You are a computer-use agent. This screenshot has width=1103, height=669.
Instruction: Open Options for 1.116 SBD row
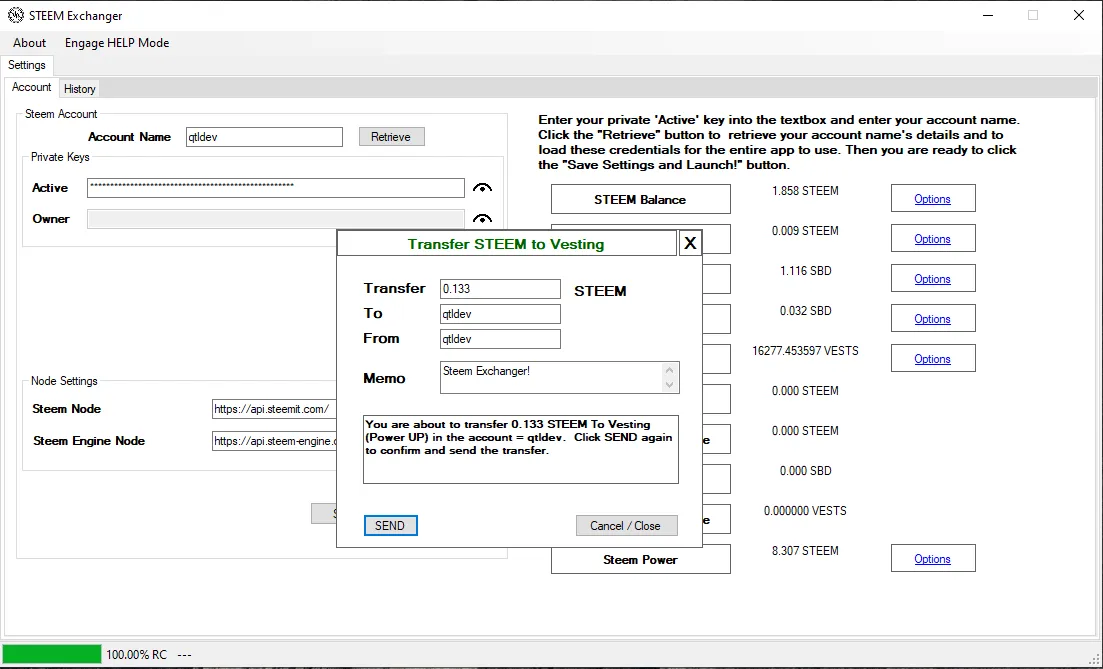click(933, 279)
